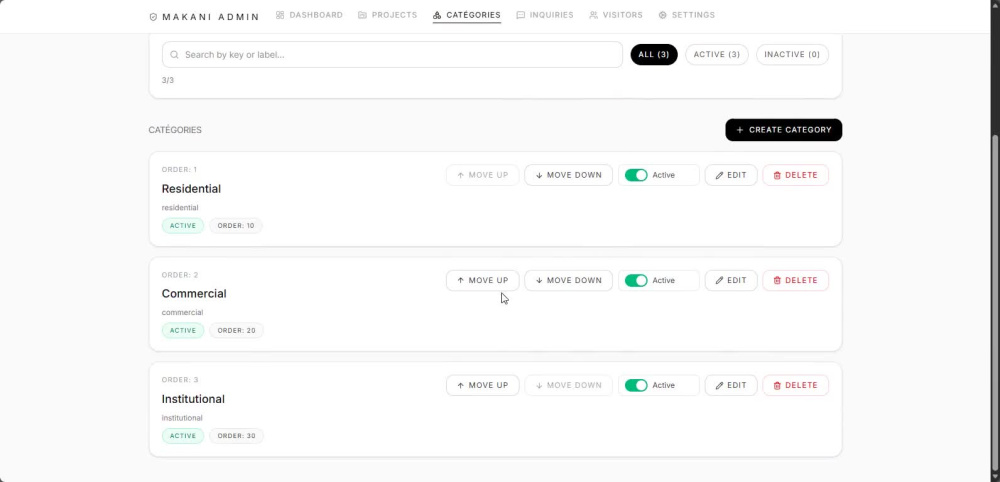Click the down arrow icon for Commercial

539,281
